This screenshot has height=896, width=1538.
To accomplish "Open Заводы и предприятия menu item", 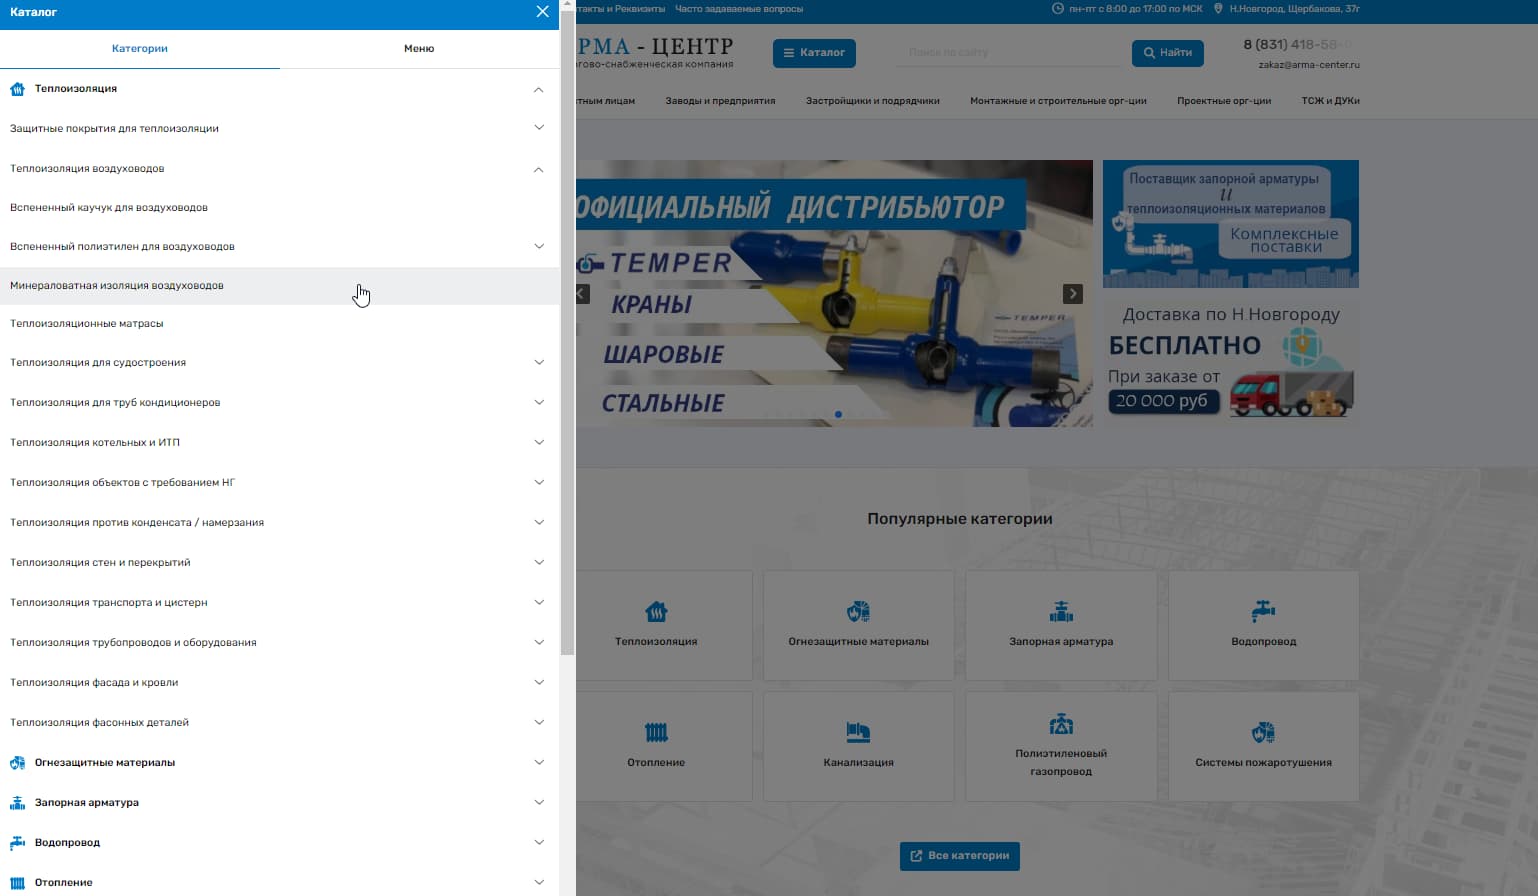I will tap(720, 101).
